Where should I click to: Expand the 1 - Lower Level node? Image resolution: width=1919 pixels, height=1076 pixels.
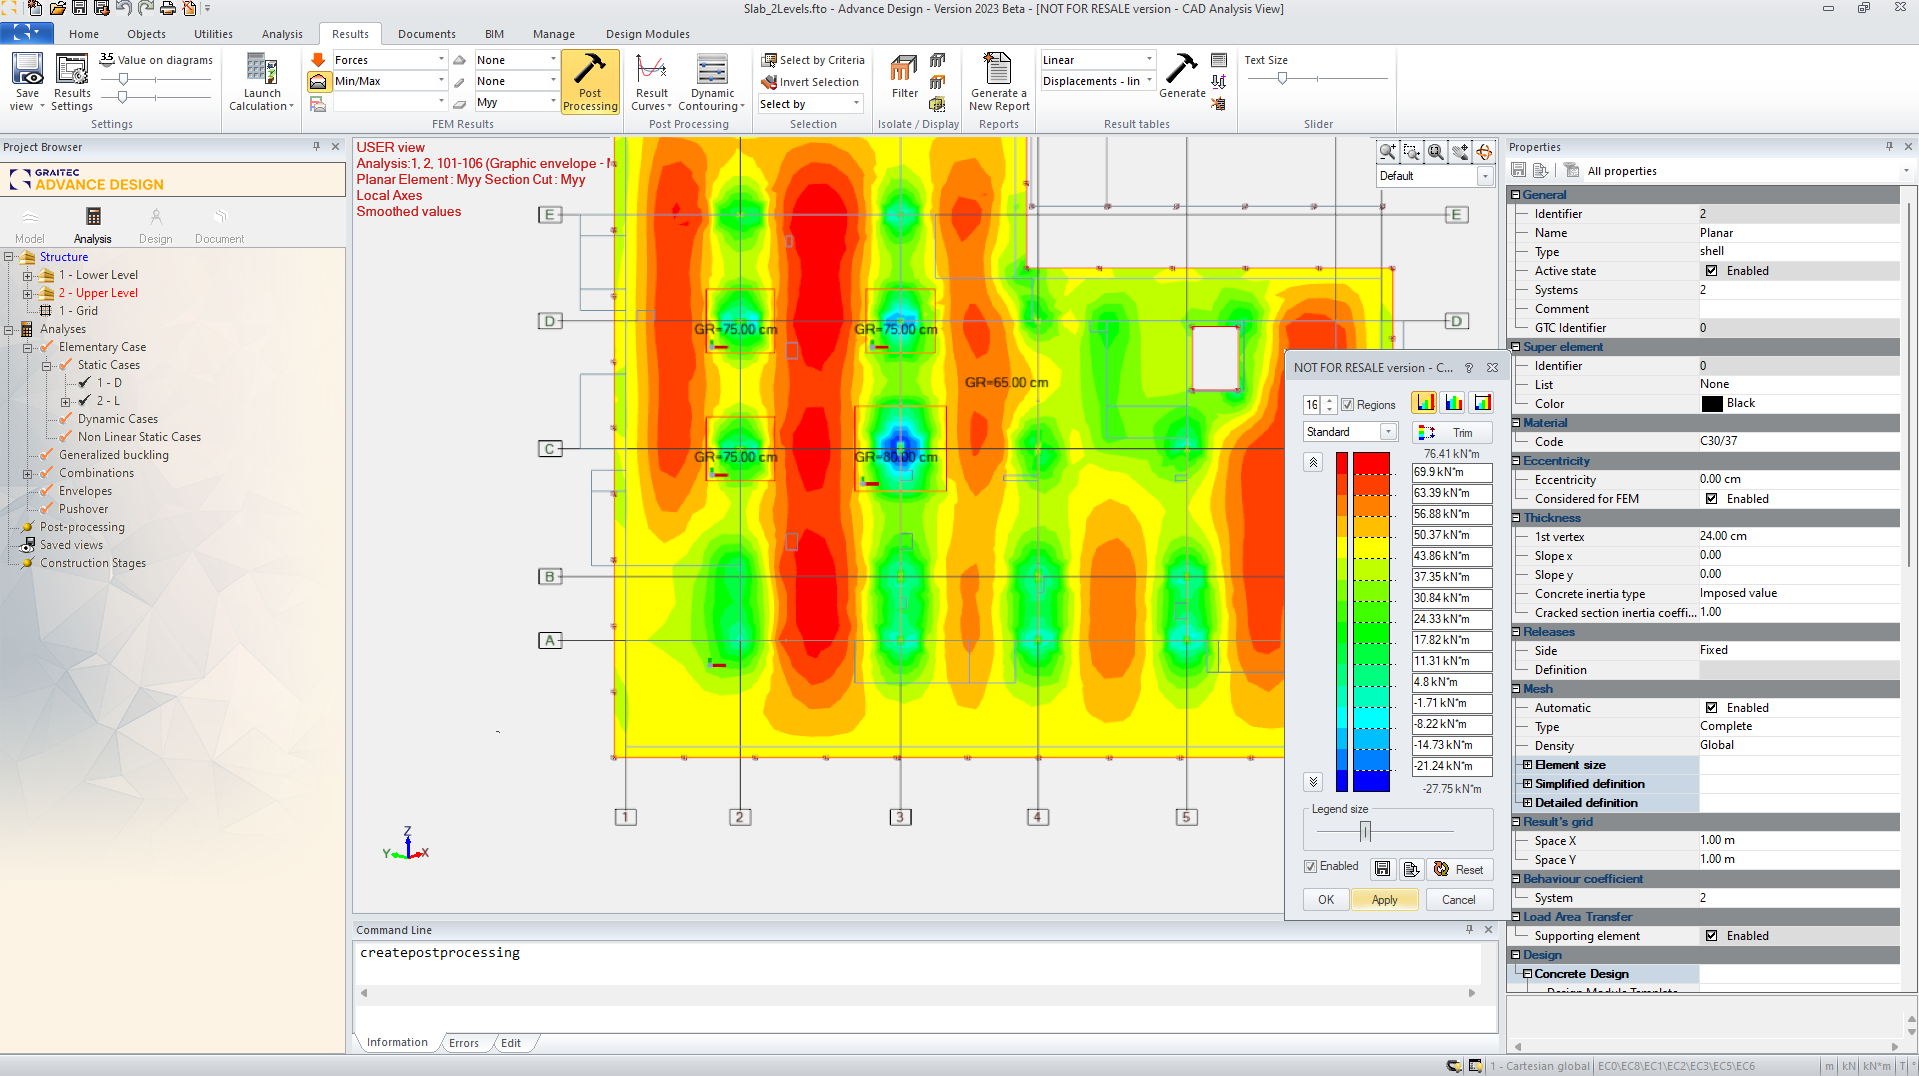27,275
